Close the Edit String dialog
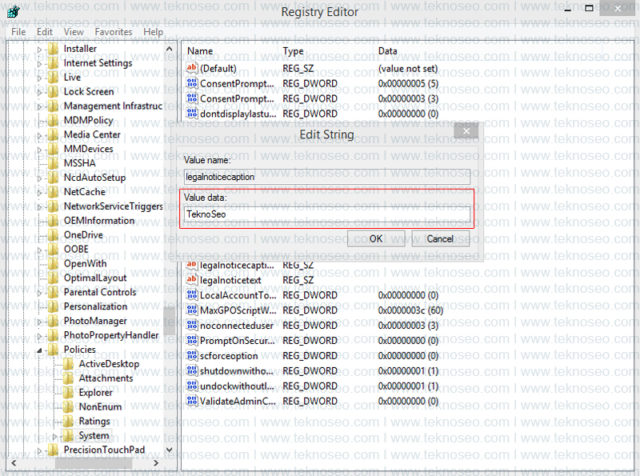The height and width of the screenshot is (476, 640). 466,131
